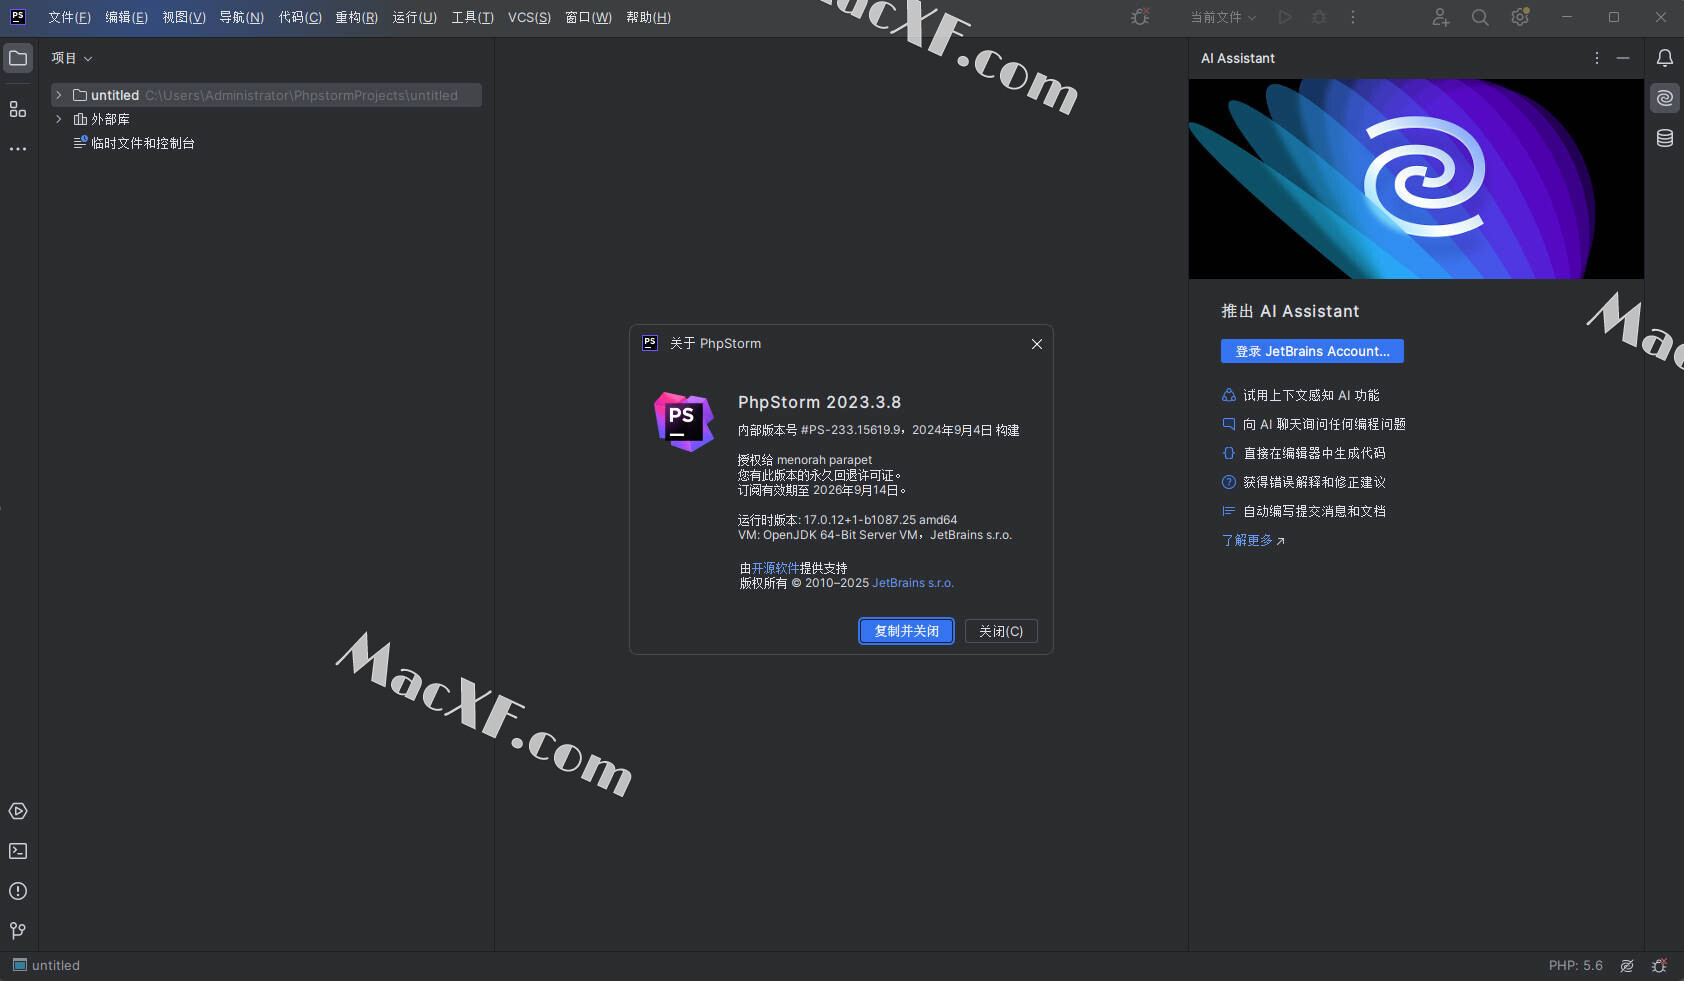Image resolution: width=1684 pixels, height=981 pixels.
Task: Open Notifications bell icon
Action: [1665, 58]
